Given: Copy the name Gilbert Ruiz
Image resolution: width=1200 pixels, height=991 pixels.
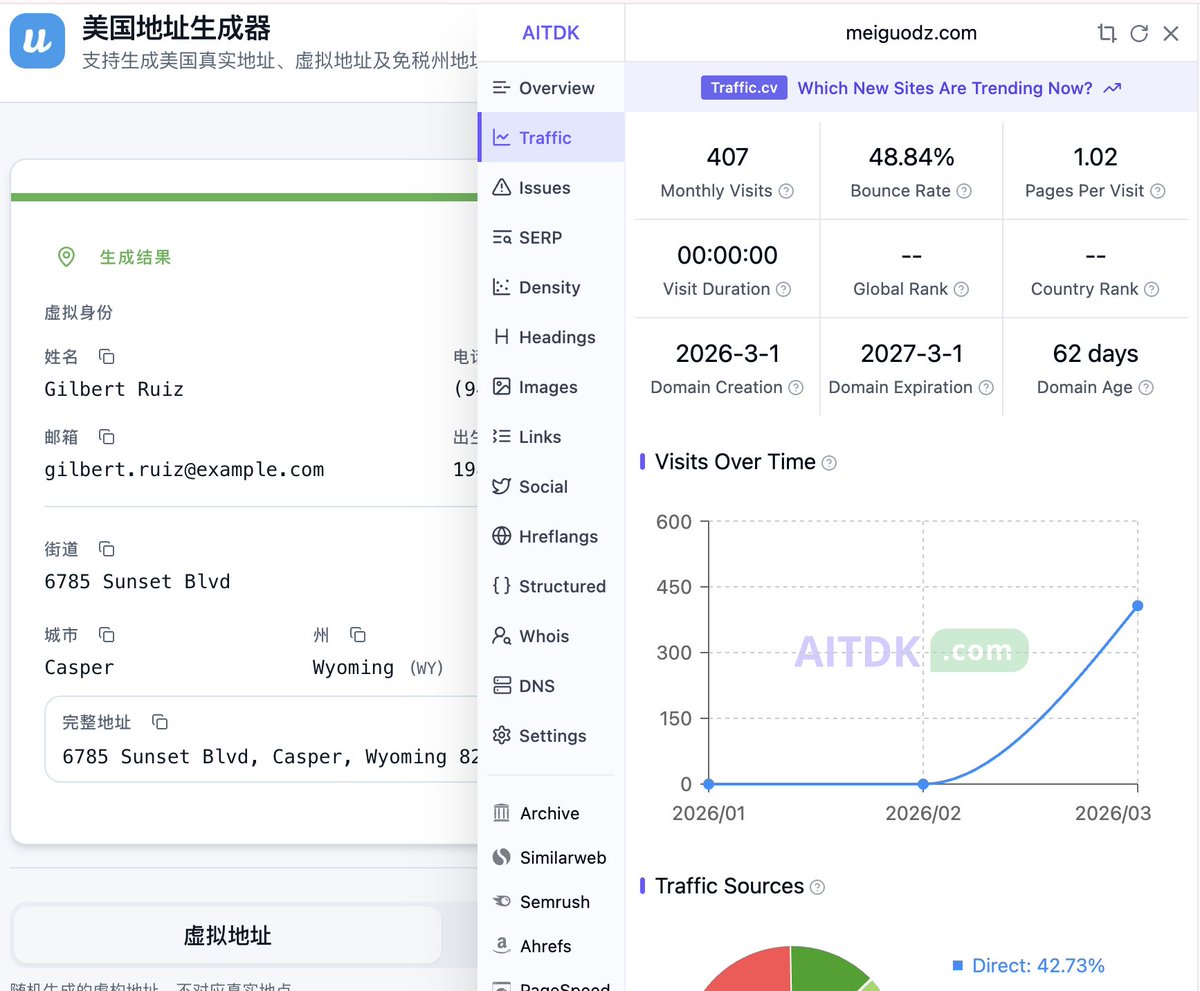Looking at the screenshot, I should tap(107, 357).
